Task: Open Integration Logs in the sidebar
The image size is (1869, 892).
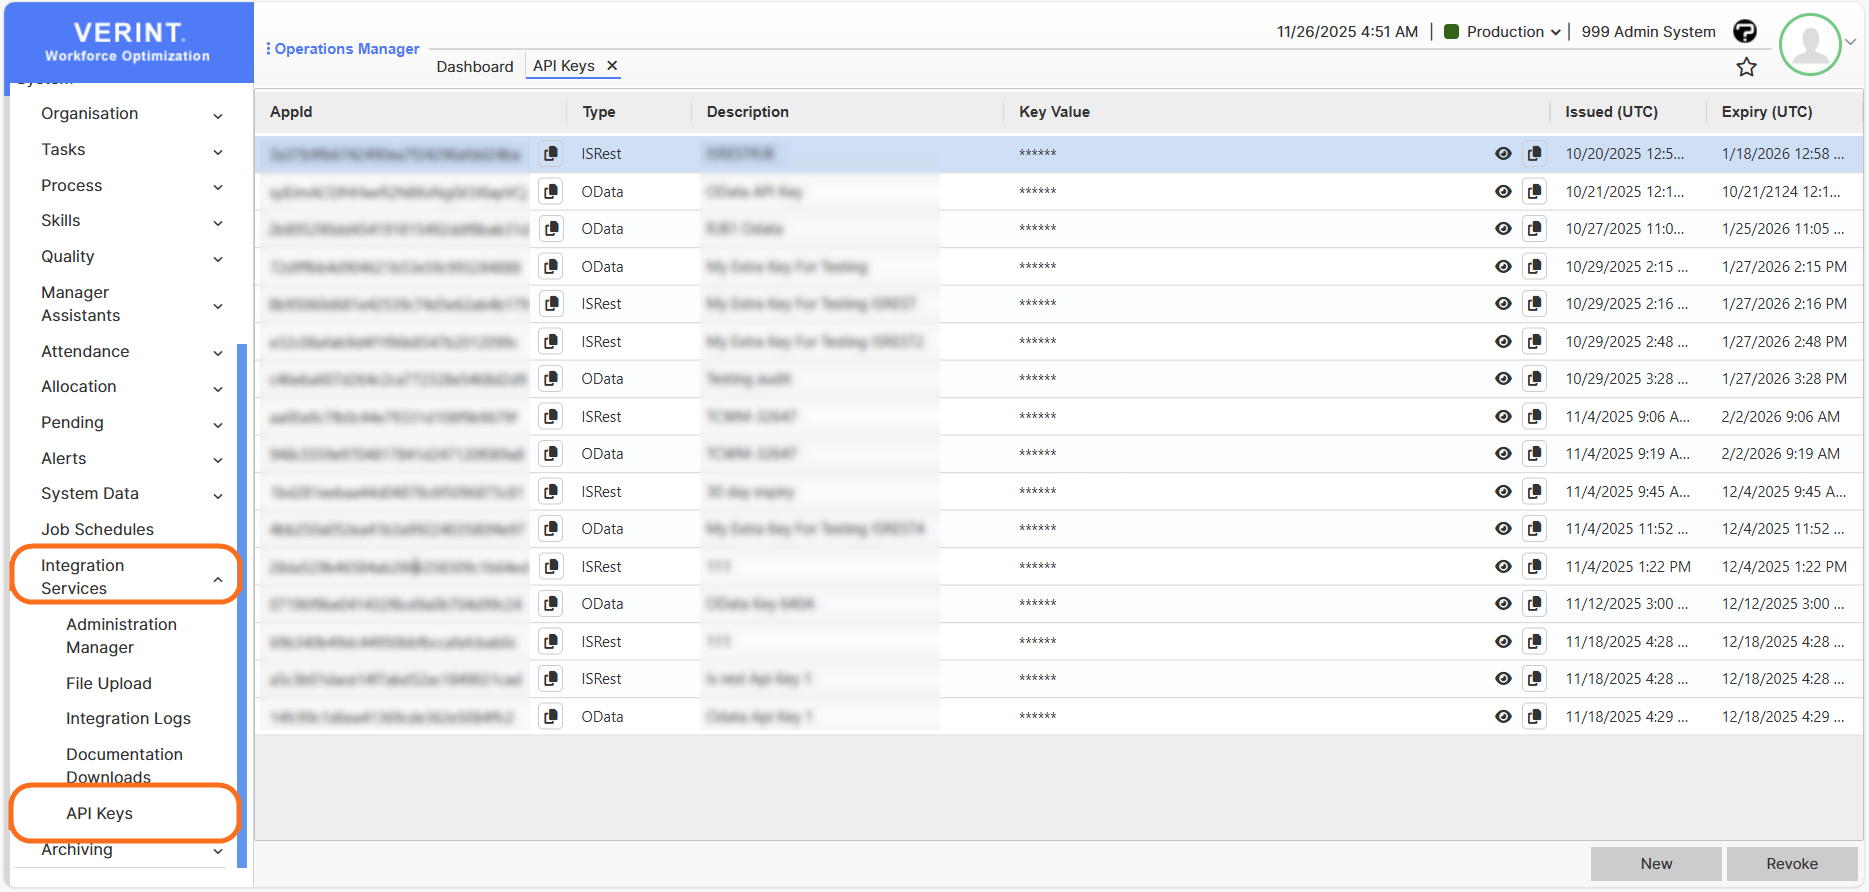Action: (x=128, y=719)
